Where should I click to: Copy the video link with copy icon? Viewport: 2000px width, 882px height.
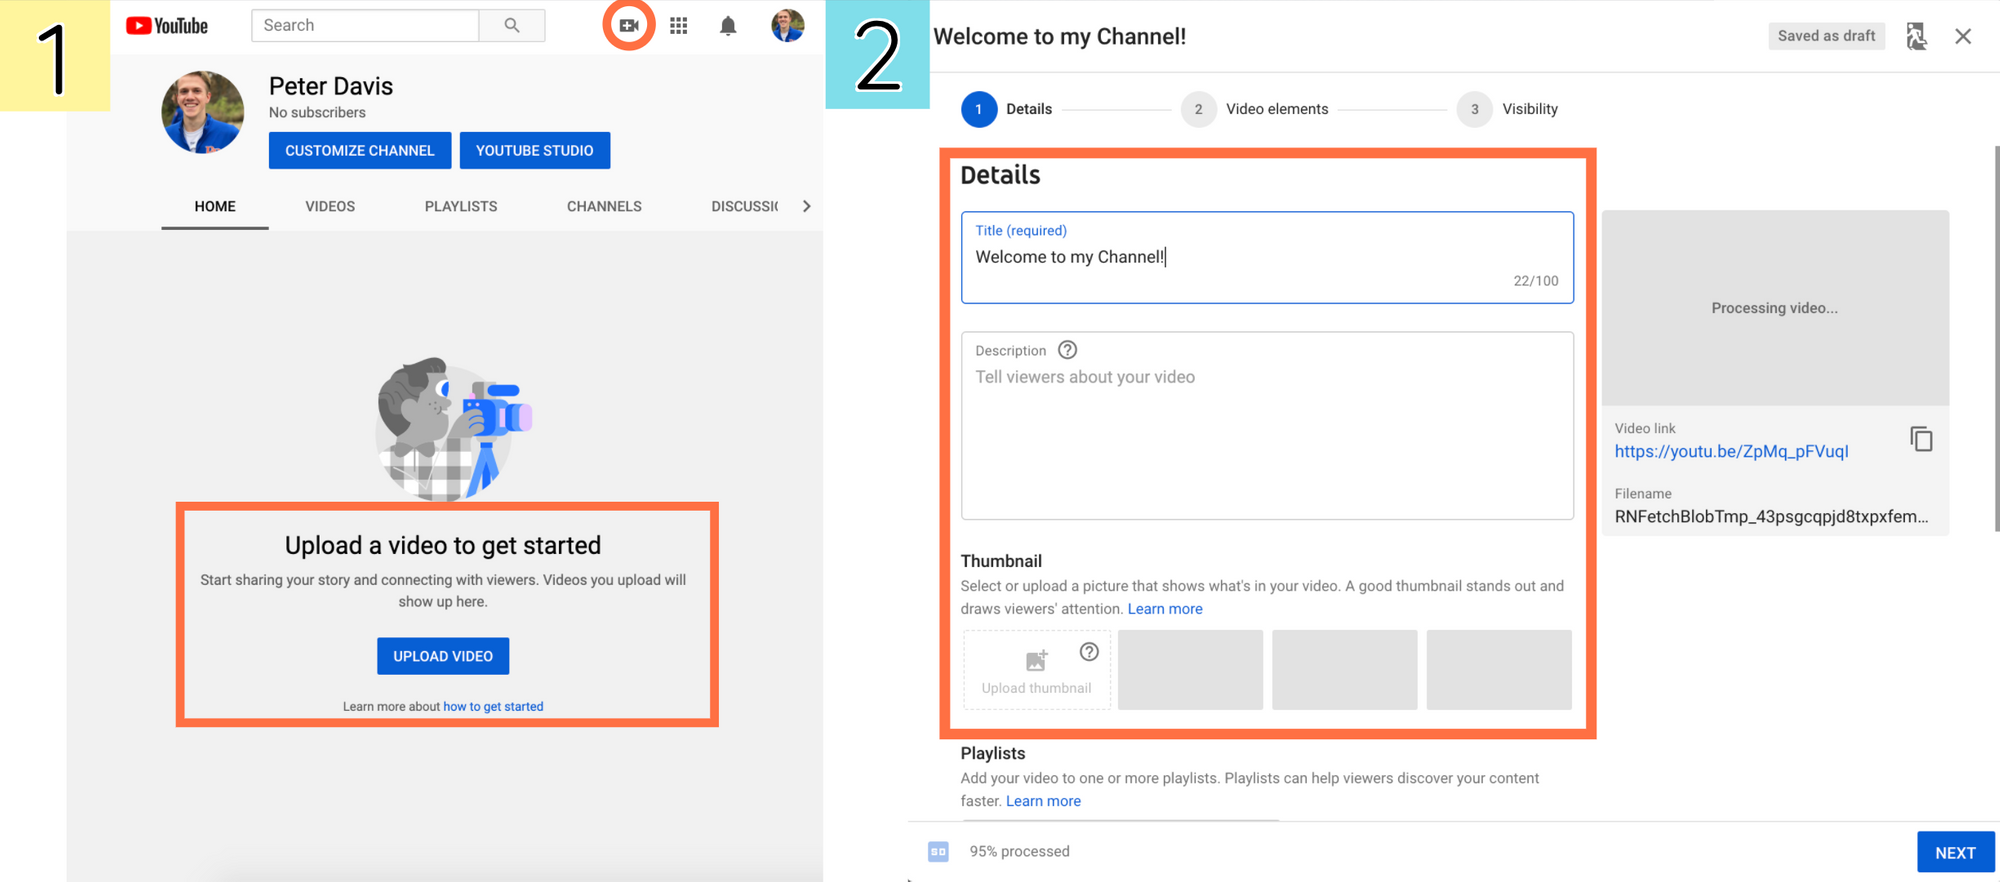point(1921,439)
